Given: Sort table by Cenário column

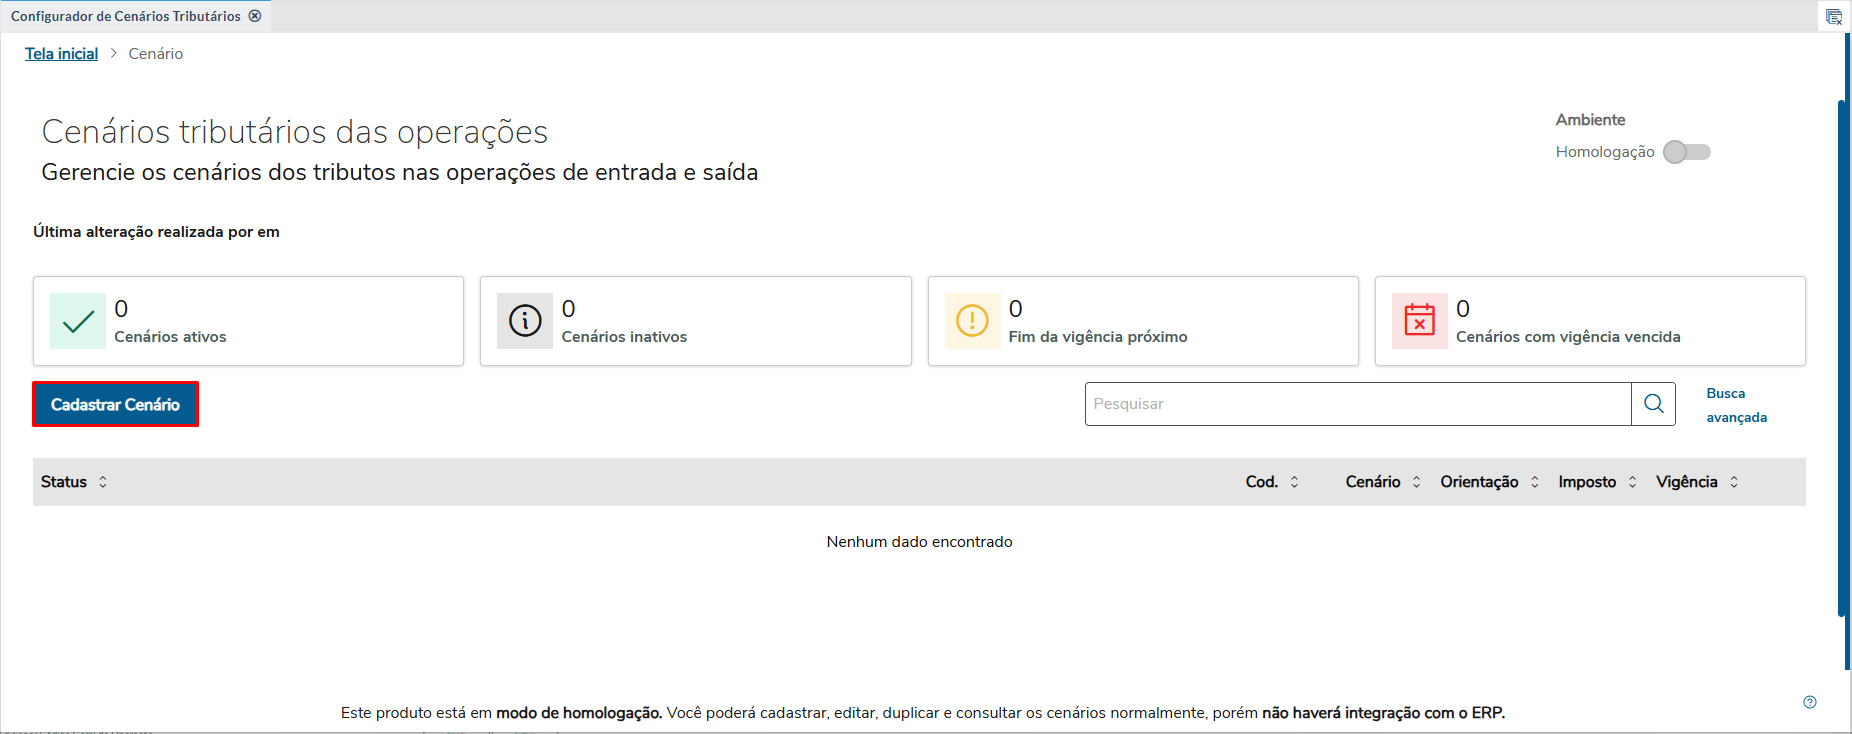Looking at the screenshot, I should [x=1416, y=482].
